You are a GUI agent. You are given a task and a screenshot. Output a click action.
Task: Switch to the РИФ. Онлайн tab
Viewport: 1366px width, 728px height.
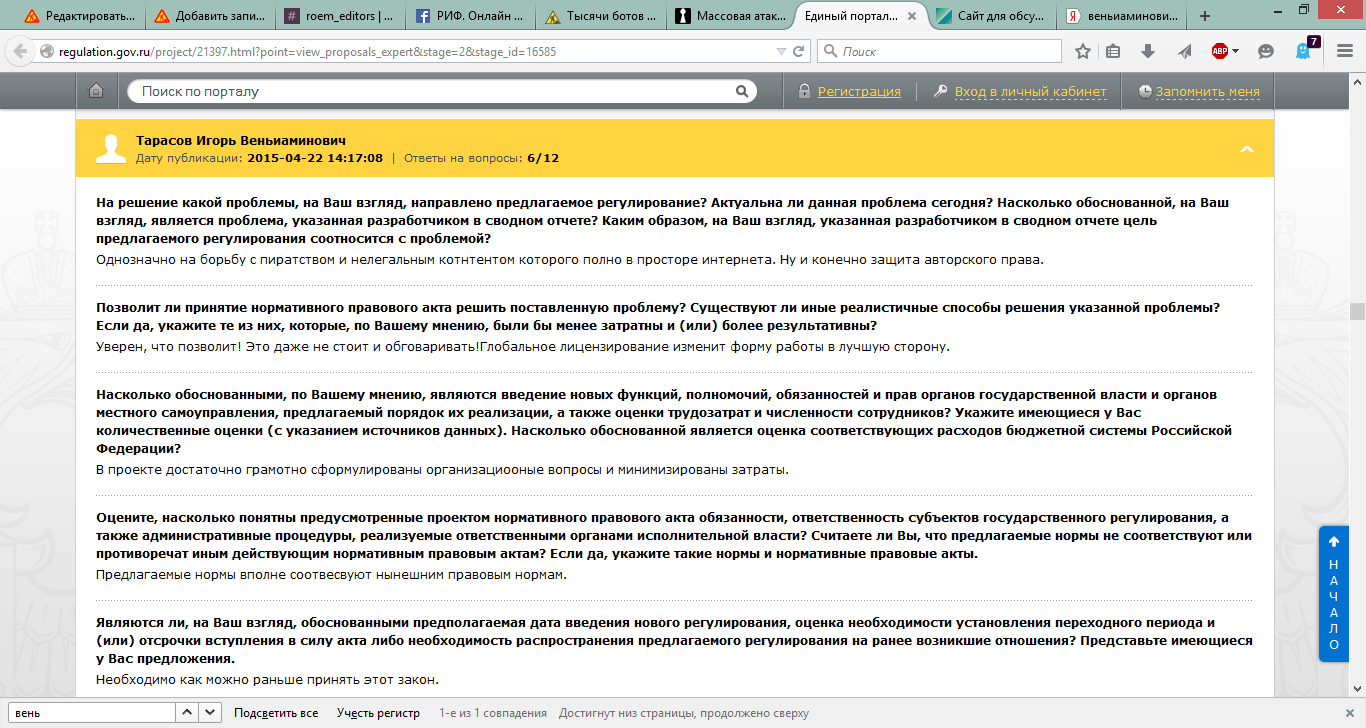point(470,16)
